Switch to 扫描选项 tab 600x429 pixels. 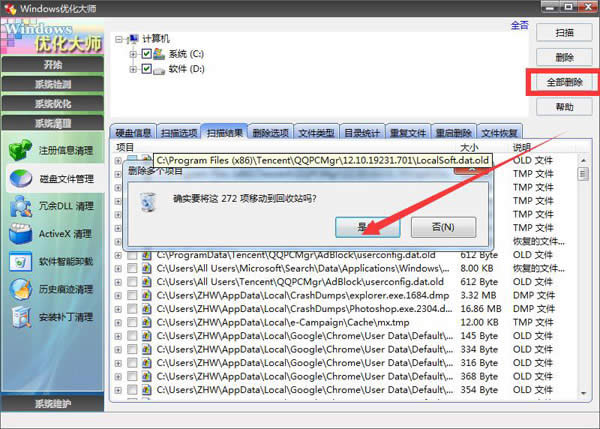(179, 132)
